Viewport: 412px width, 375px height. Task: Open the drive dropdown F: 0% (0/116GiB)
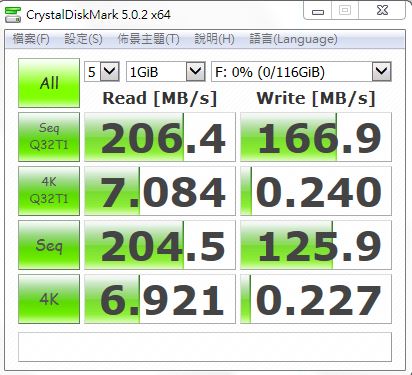(x=301, y=72)
